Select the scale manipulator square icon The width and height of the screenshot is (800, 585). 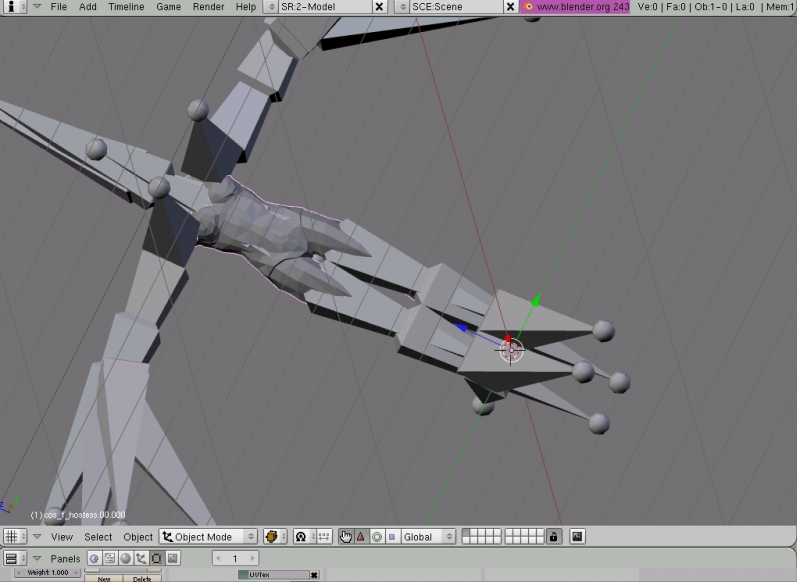click(392, 537)
